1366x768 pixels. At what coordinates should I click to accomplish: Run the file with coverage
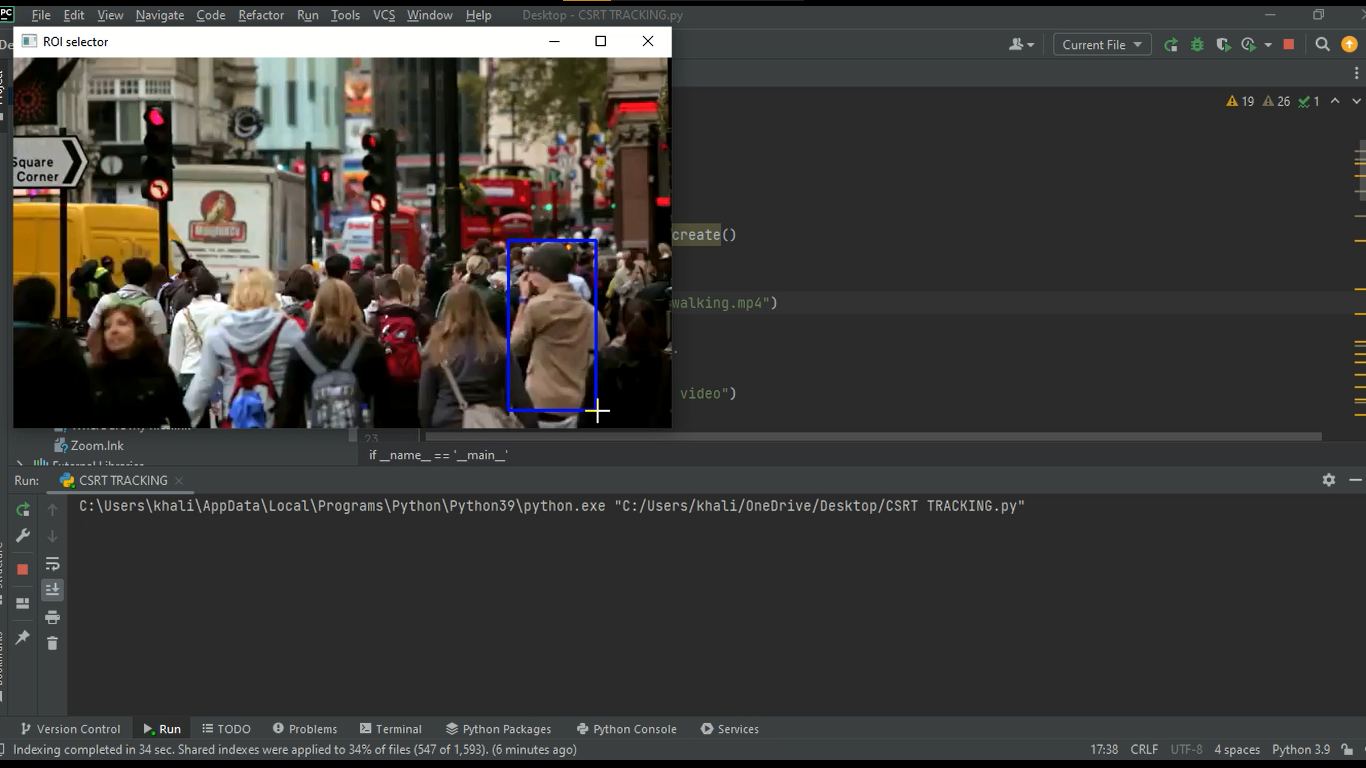click(1222, 44)
